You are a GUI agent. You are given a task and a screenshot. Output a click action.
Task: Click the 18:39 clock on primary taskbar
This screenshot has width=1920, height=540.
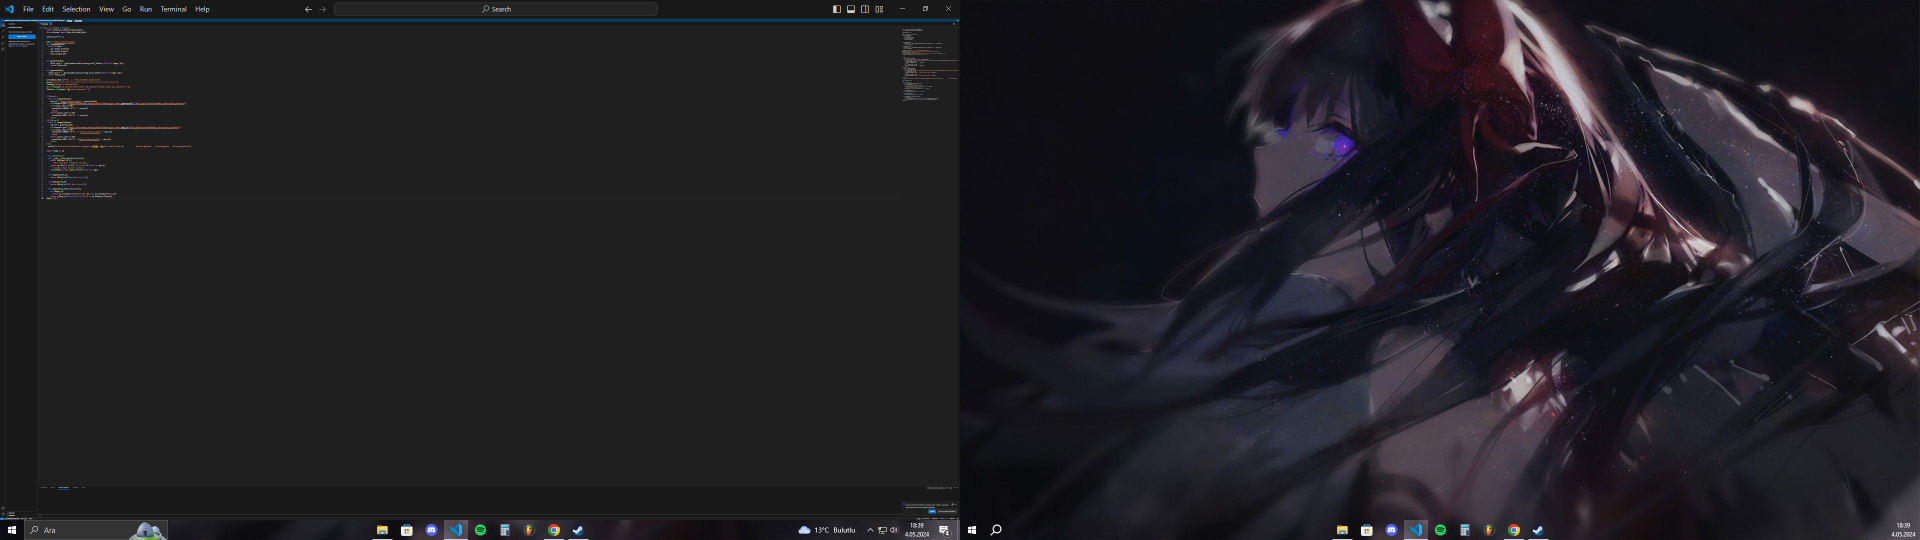click(x=917, y=530)
